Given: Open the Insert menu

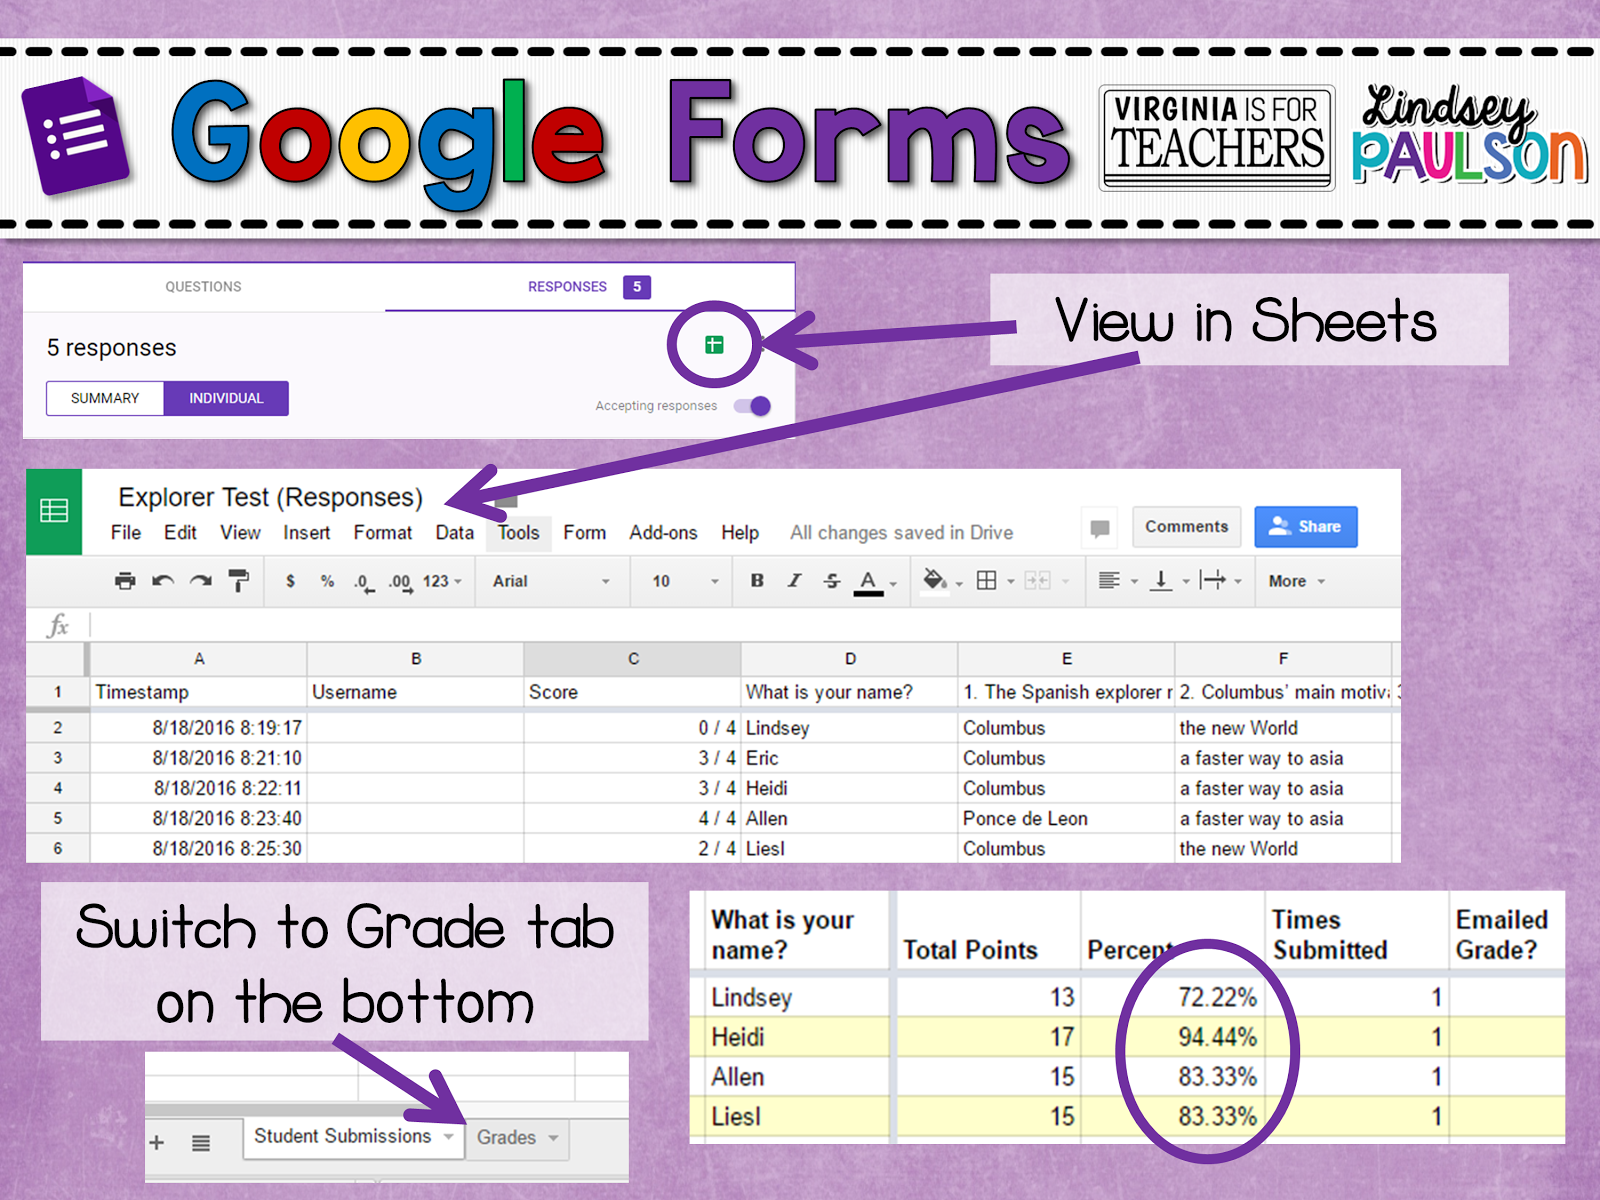Looking at the screenshot, I should [306, 533].
